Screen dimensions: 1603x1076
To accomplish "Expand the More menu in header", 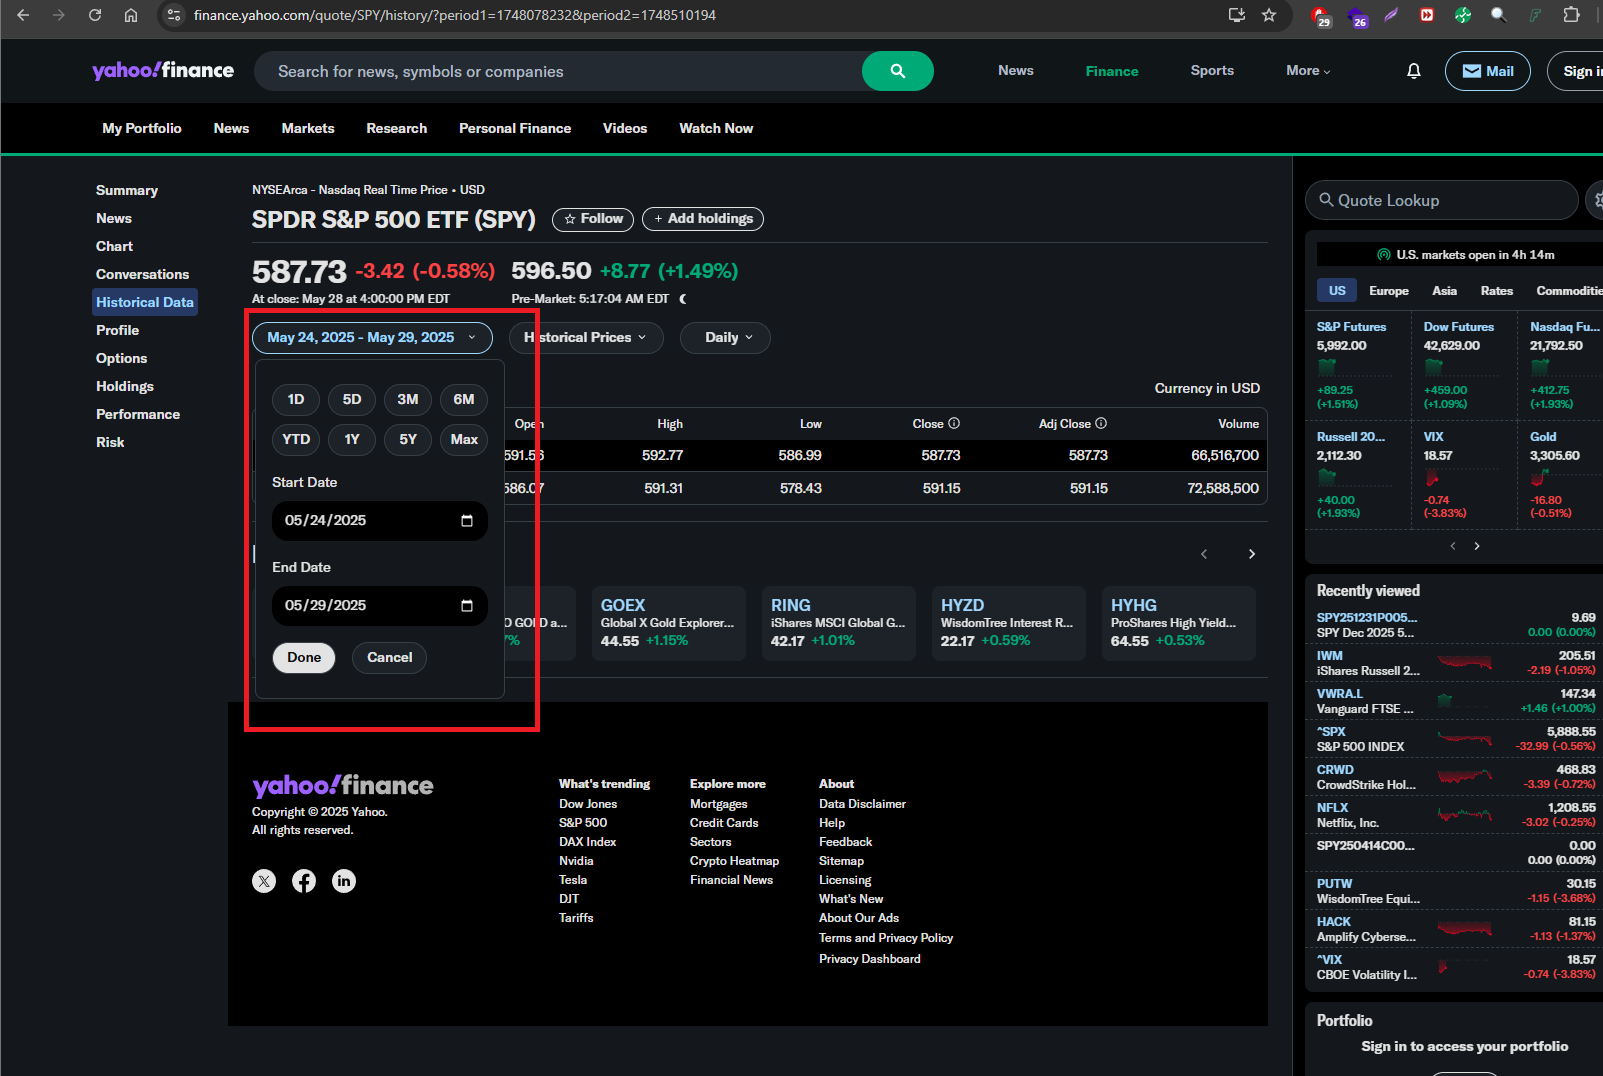I will [x=1308, y=71].
